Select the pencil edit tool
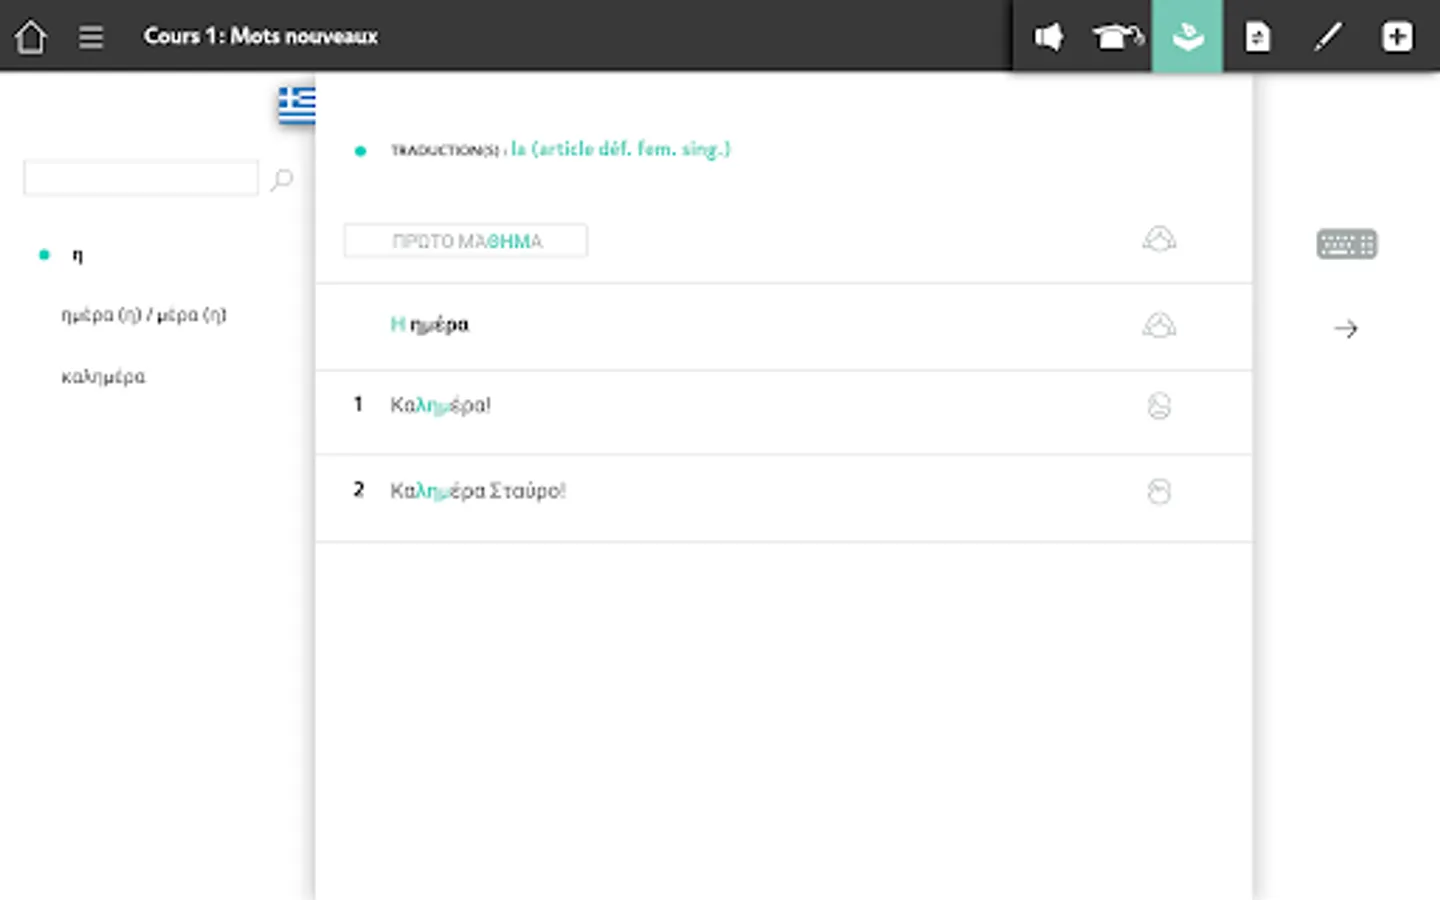 [1327, 37]
